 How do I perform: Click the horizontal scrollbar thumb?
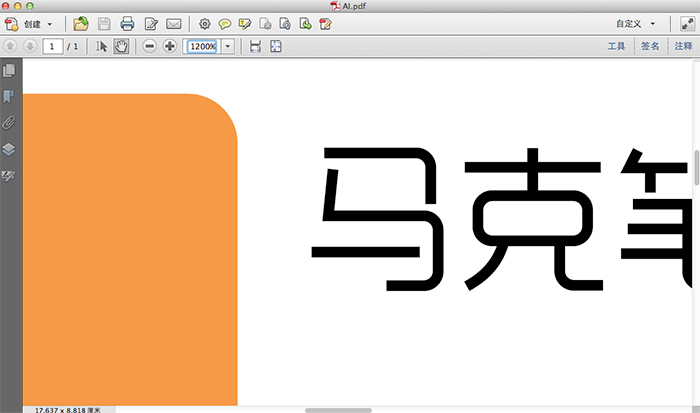coord(338,410)
